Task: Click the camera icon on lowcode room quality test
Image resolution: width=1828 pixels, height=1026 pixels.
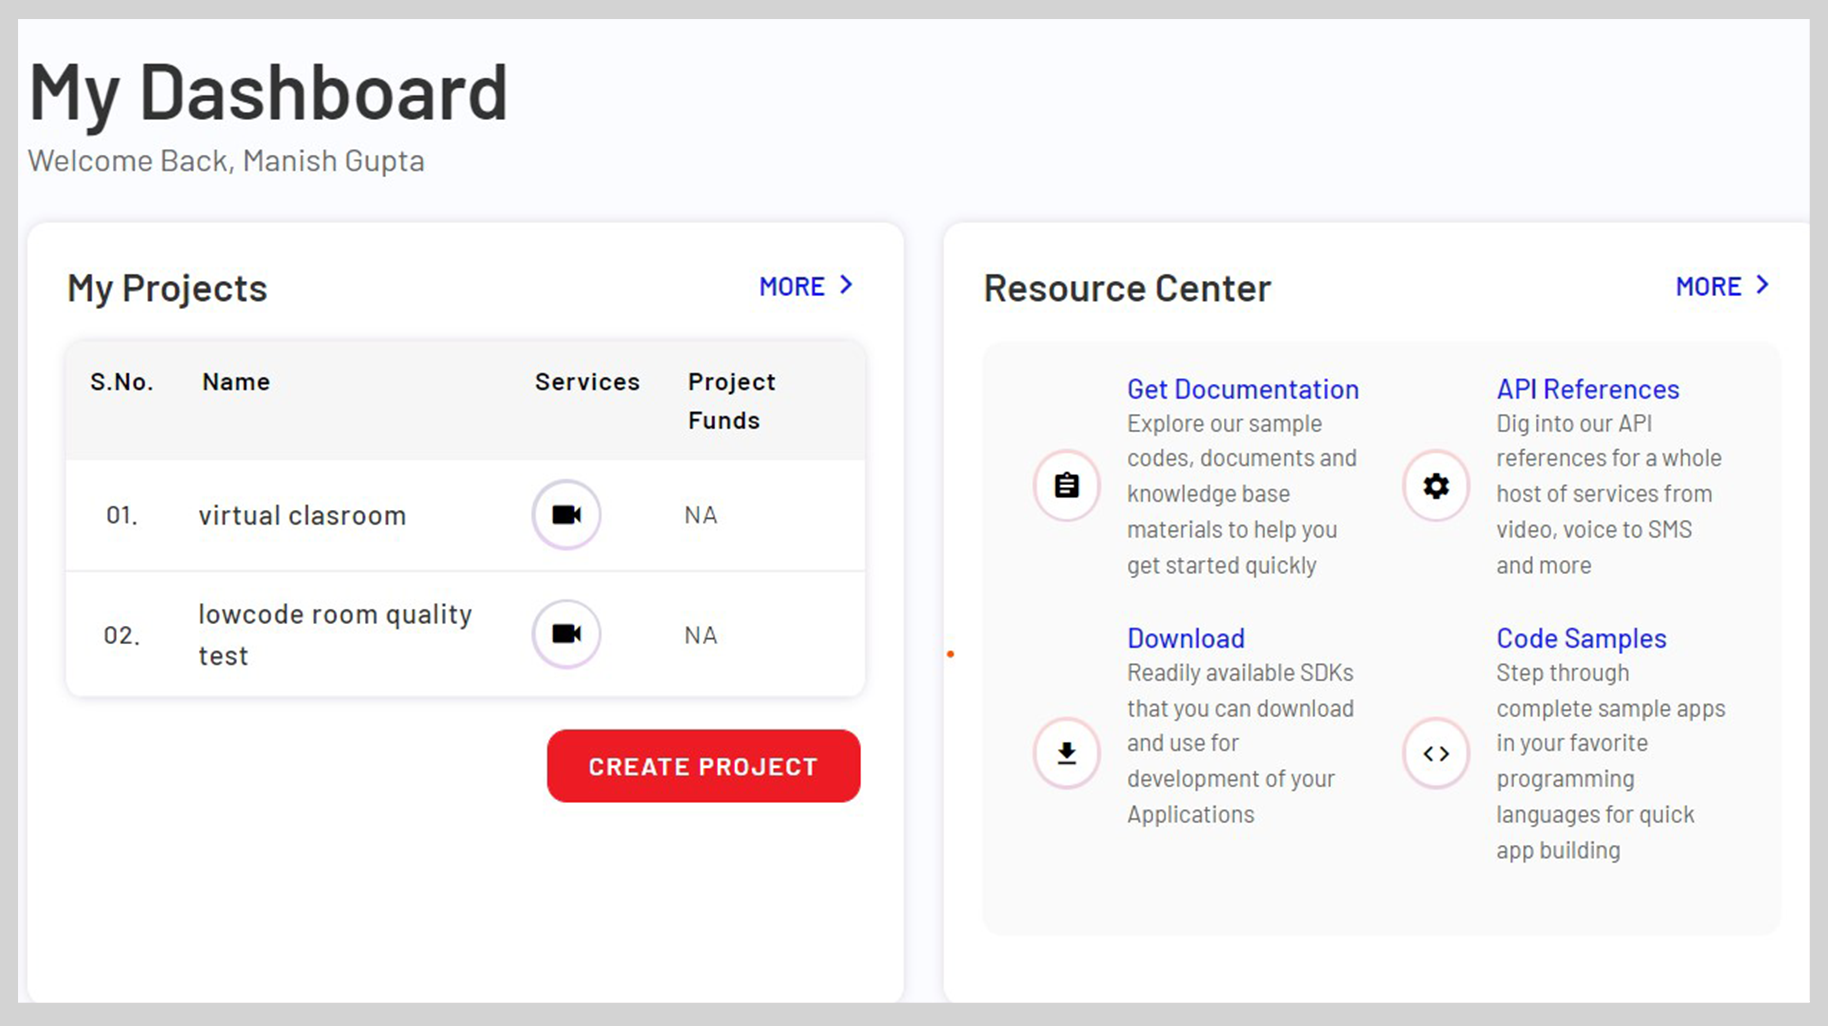Action: point(565,634)
